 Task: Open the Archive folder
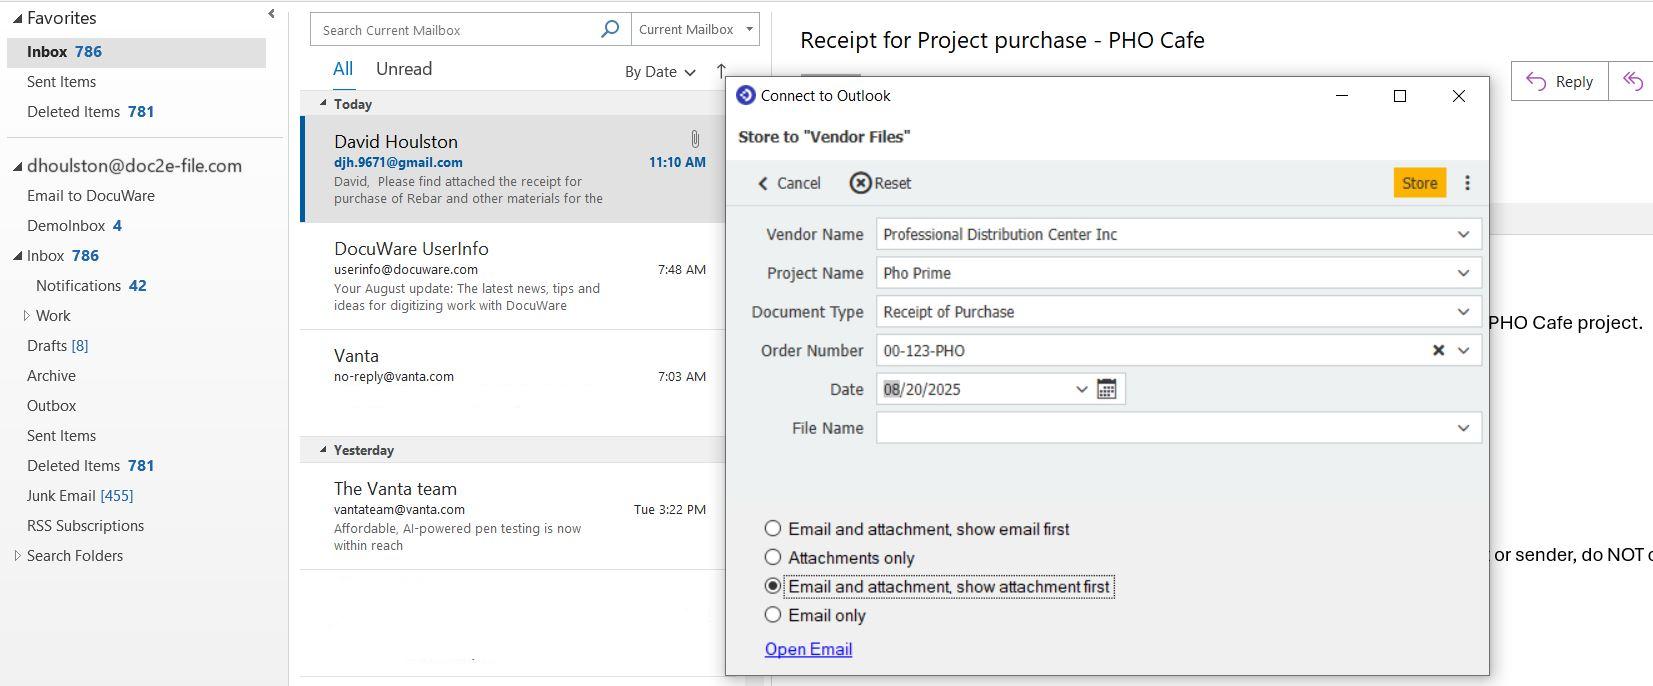pos(51,376)
